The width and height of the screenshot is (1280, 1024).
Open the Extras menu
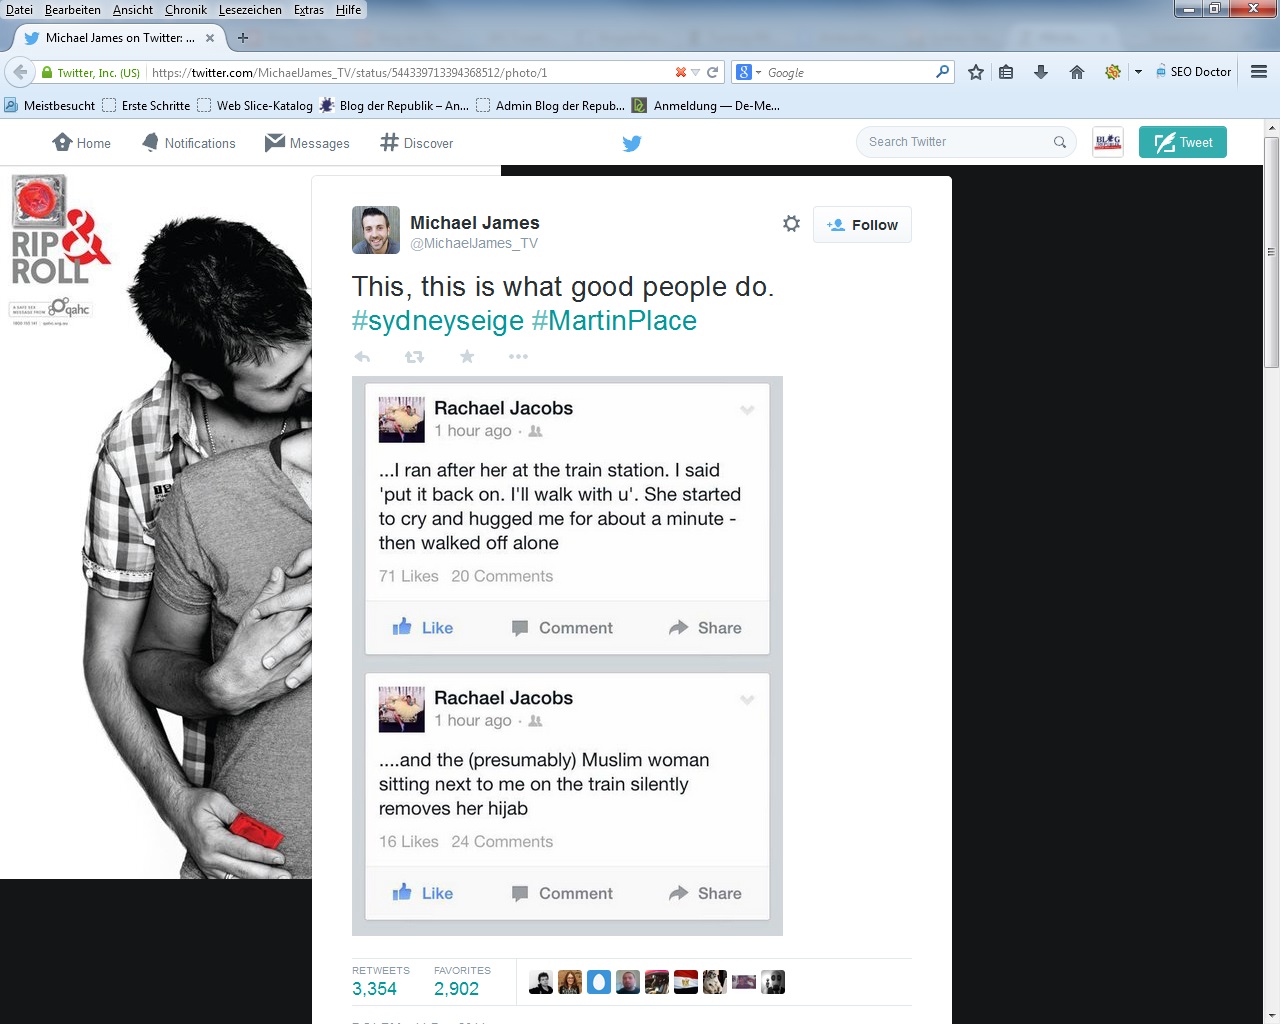[308, 10]
